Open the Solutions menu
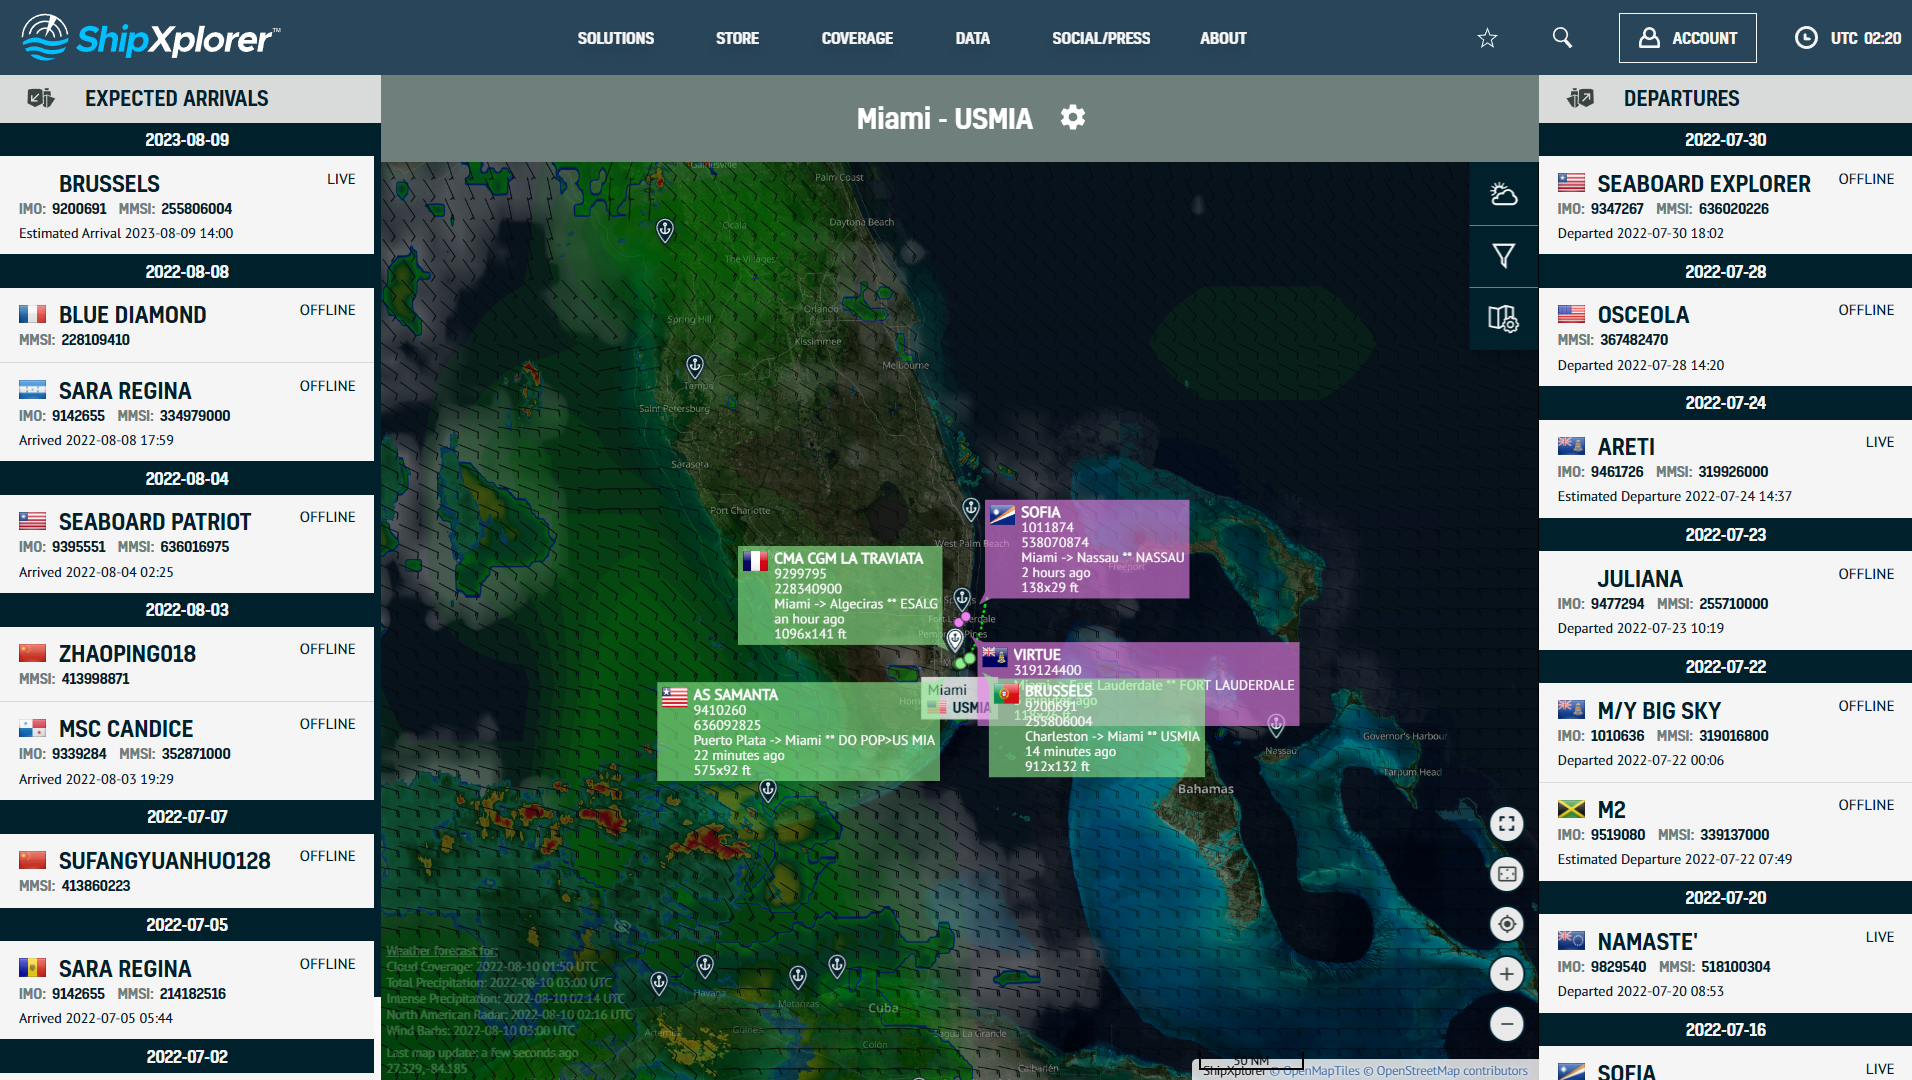The height and width of the screenshot is (1080, 1912). click(615, 38)
